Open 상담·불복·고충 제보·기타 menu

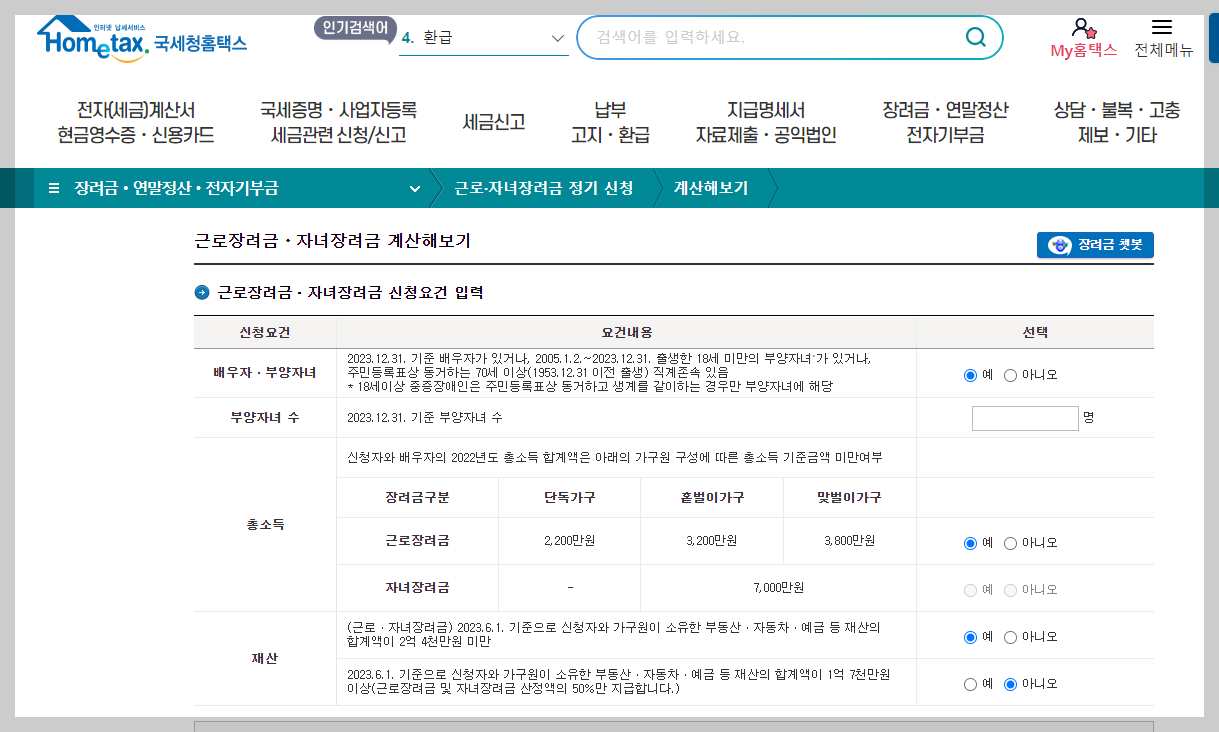[1117, 122]
